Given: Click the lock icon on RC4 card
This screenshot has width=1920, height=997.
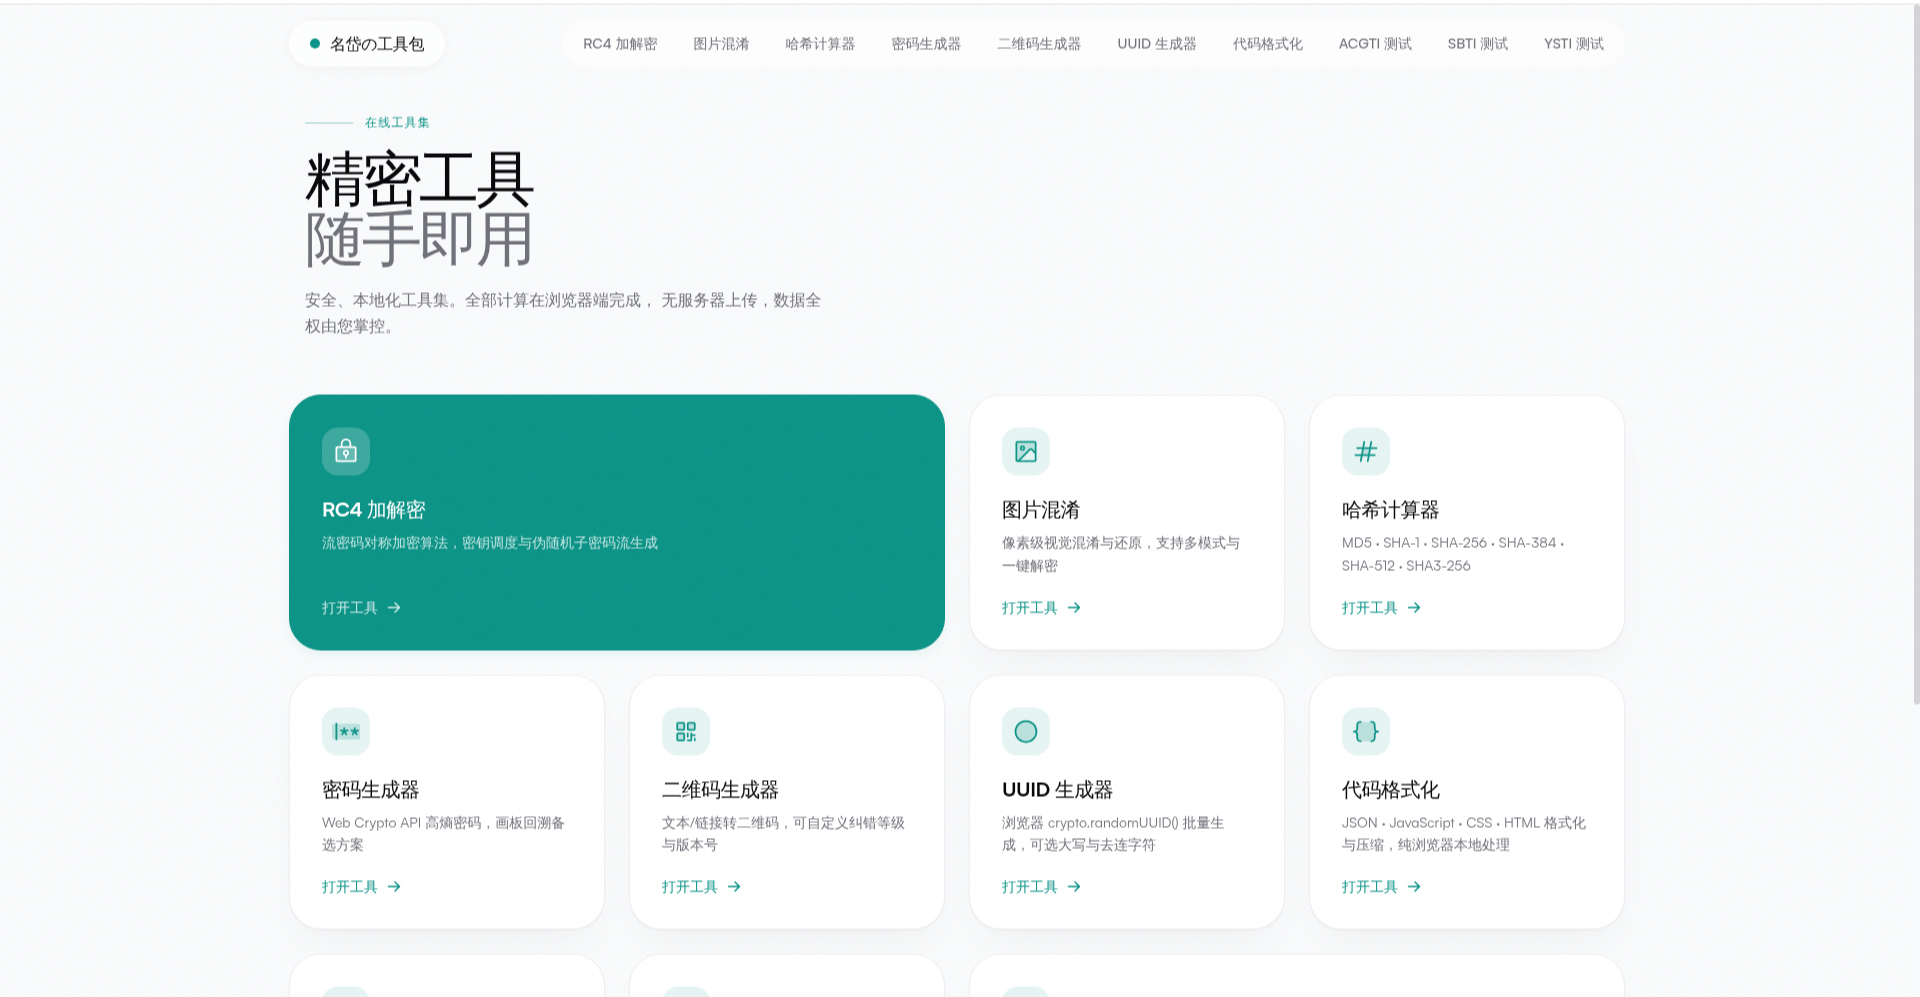Looking at the screenshot, I should tap(346, 452).
